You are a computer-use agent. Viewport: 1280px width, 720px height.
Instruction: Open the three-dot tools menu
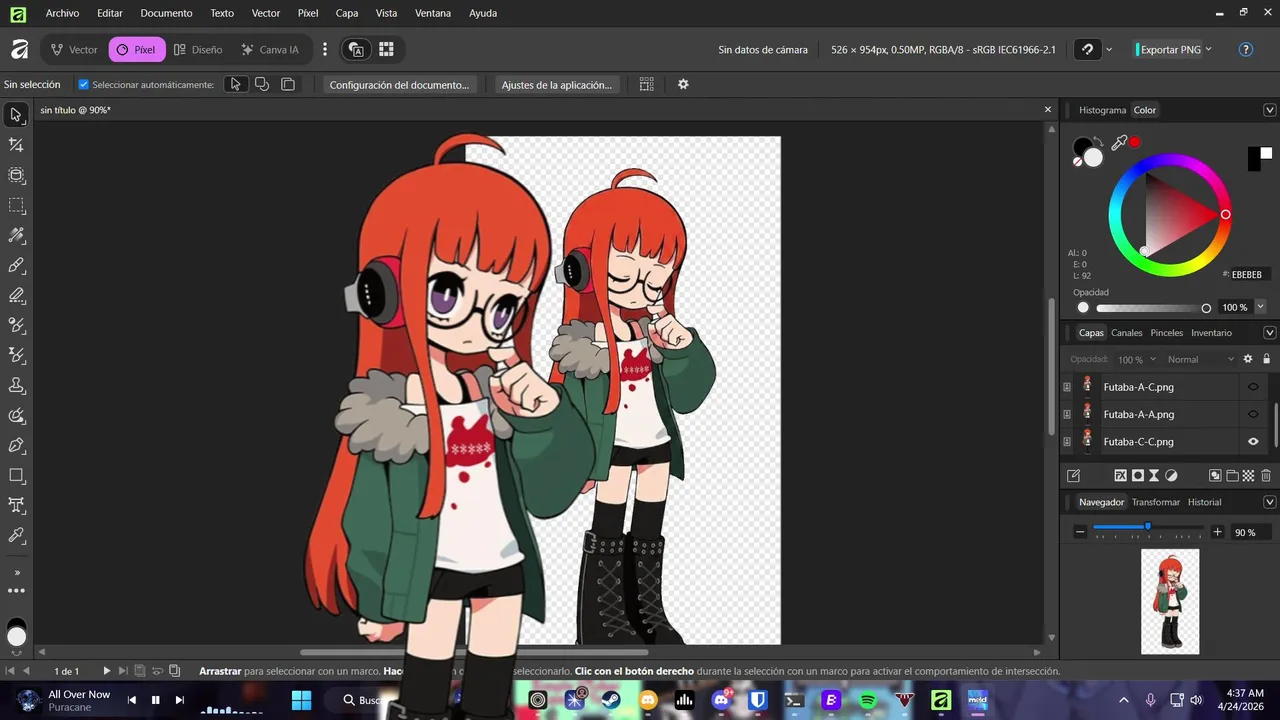pyautogui.click(x=16, y=591)
